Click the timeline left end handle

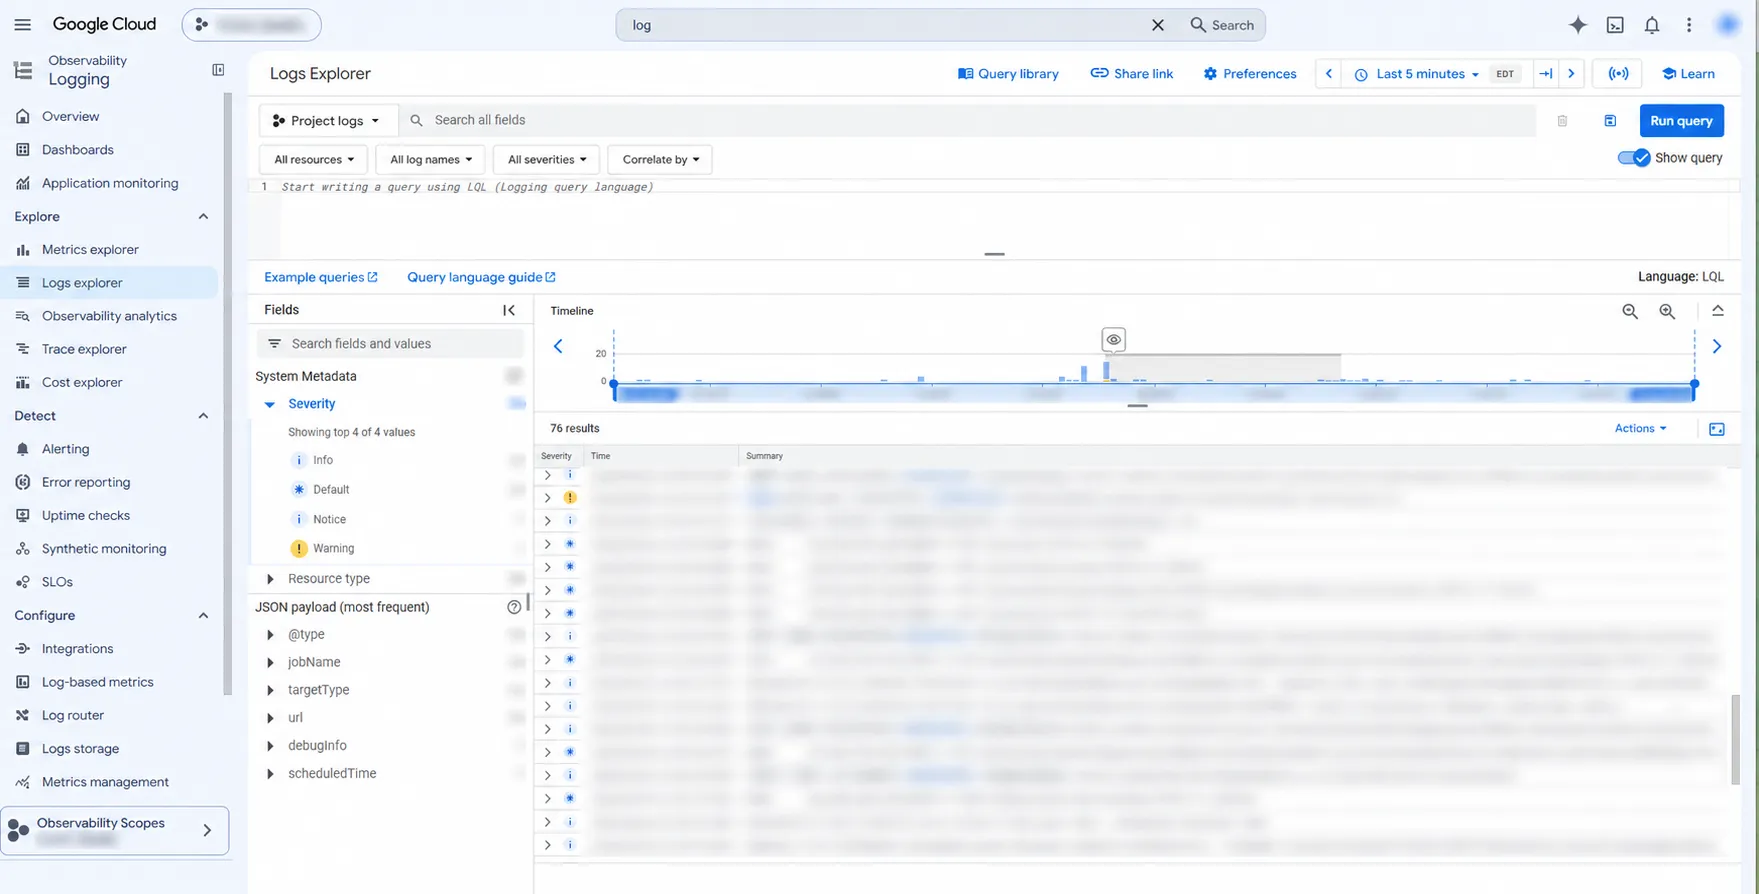coord(614,384)
